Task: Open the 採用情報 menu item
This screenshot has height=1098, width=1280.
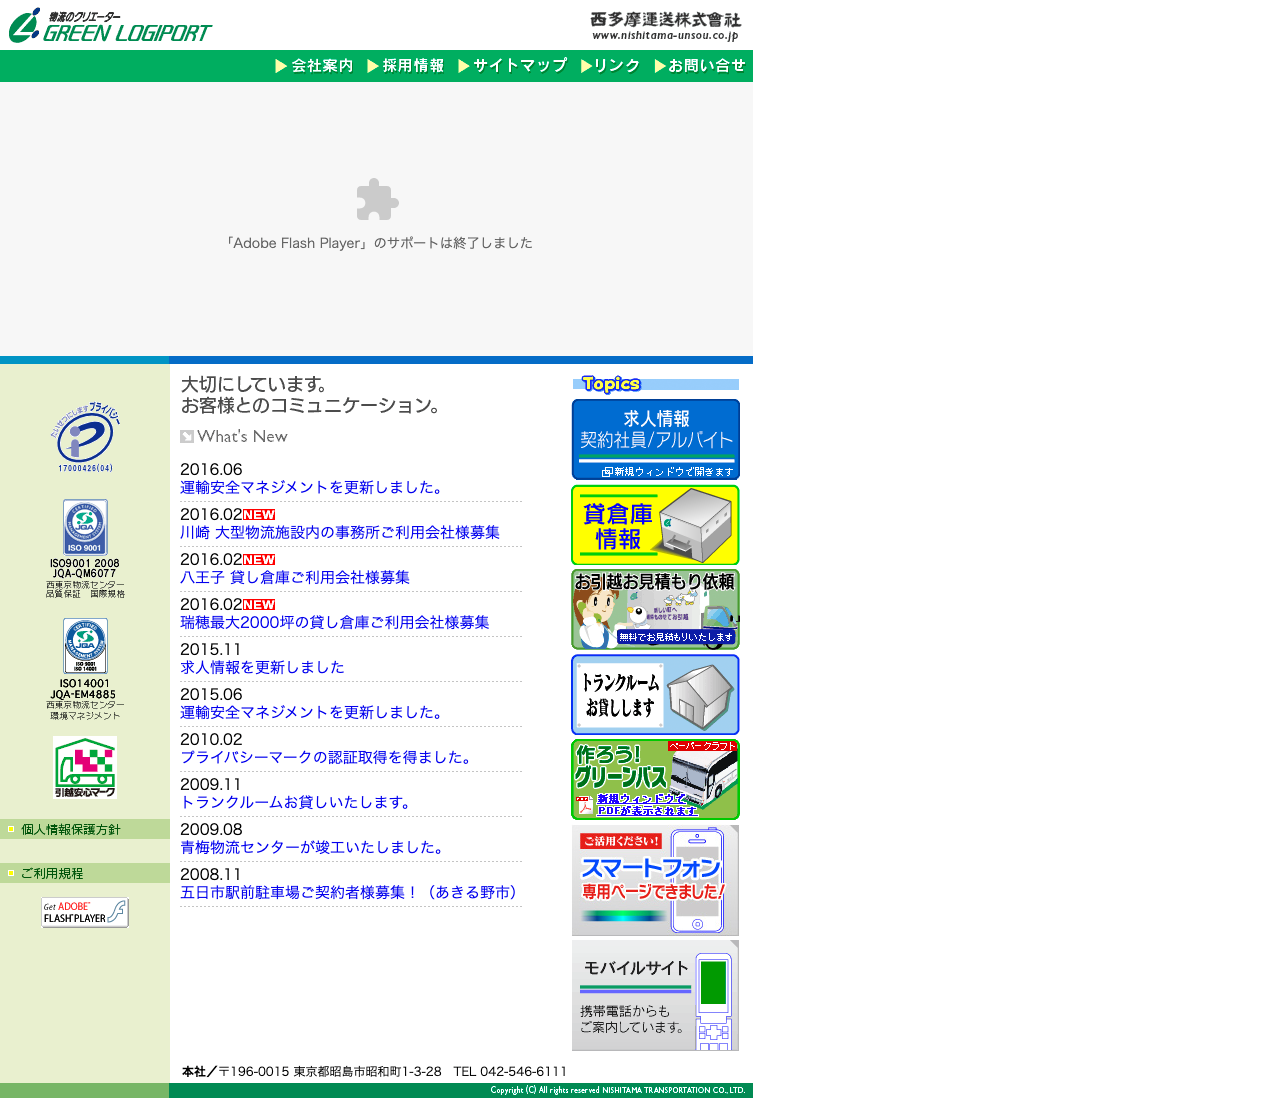Action: [406, 66]
